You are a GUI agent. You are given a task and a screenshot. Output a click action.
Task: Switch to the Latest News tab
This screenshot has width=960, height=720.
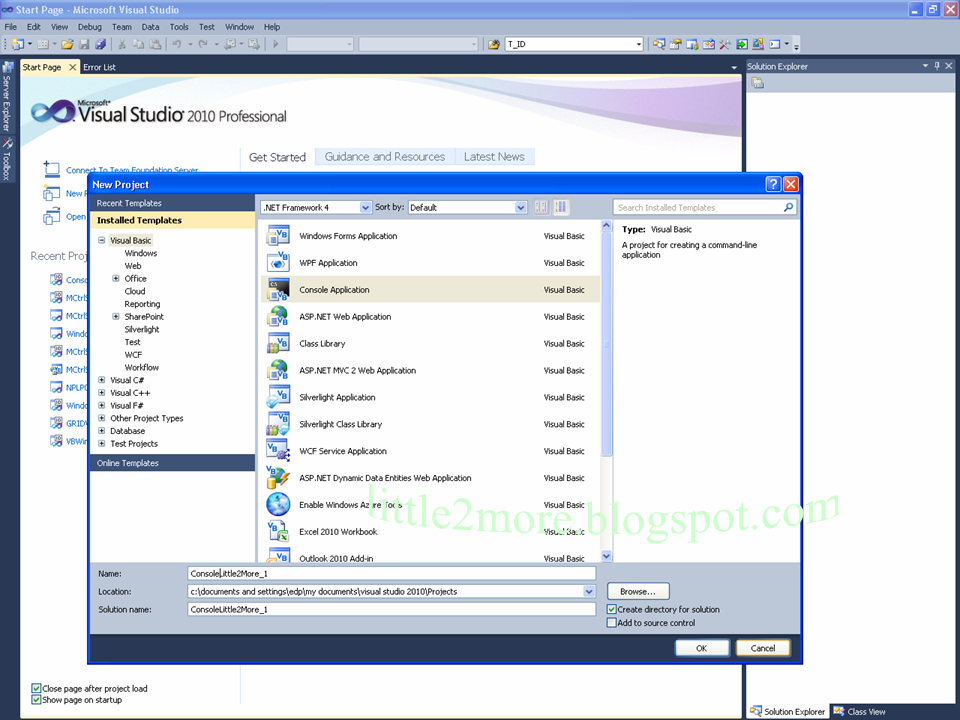click(x=494, y=157)
